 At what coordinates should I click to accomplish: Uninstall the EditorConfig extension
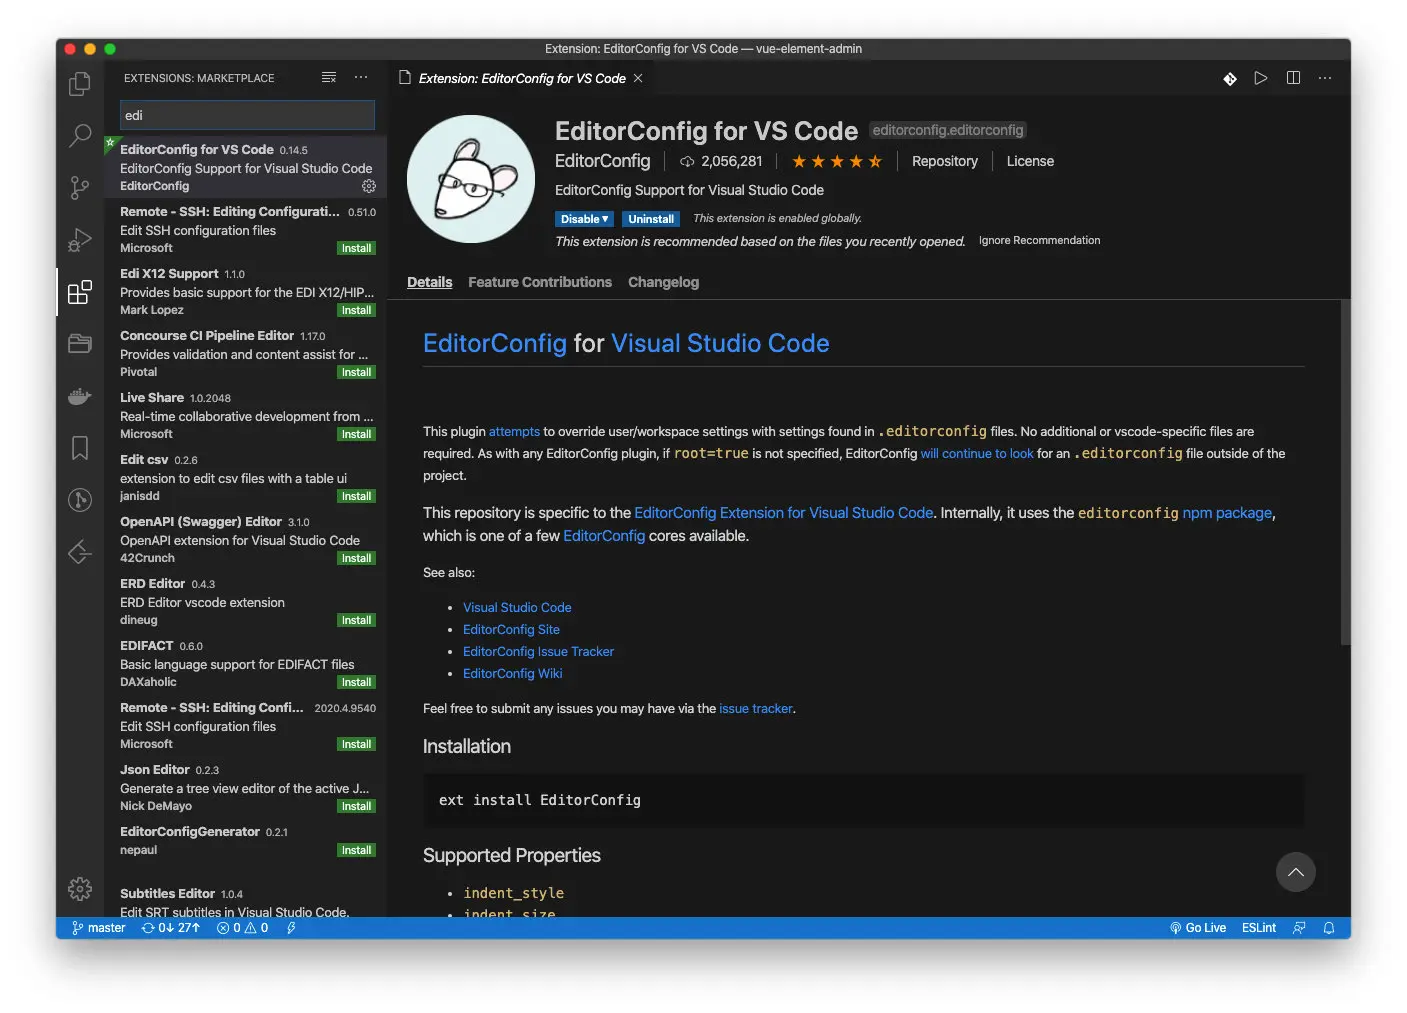point(651,219)
